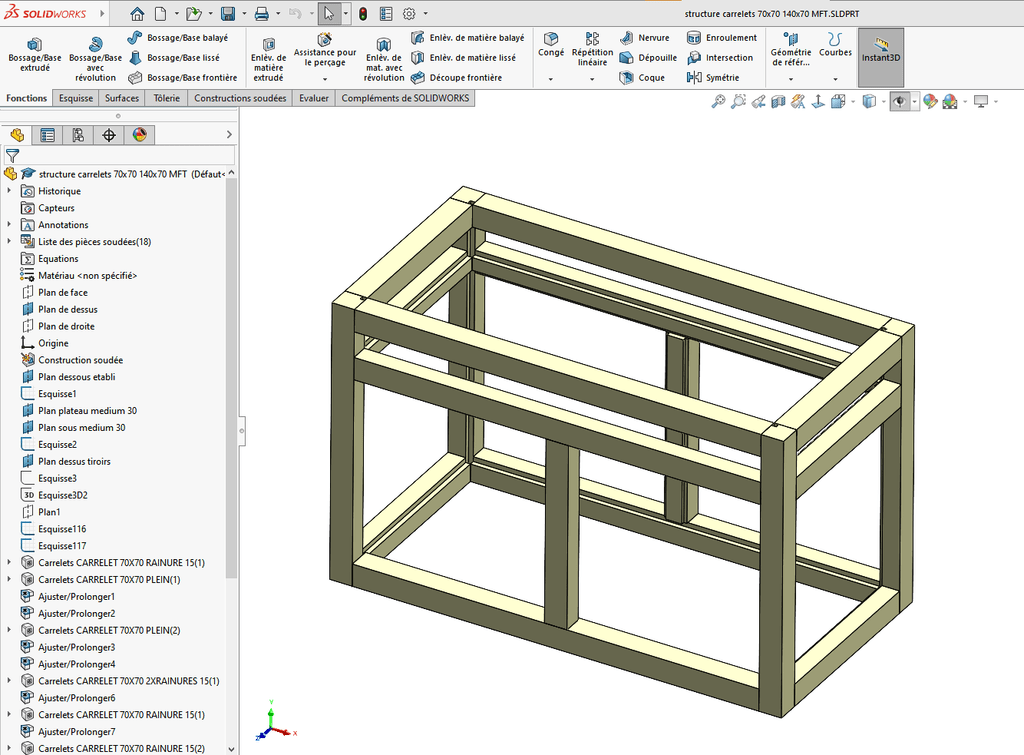This screenshot has width=1024, height=755.
Task: Click Enlèv. de matière lissé button
Action: pos(464,57)
